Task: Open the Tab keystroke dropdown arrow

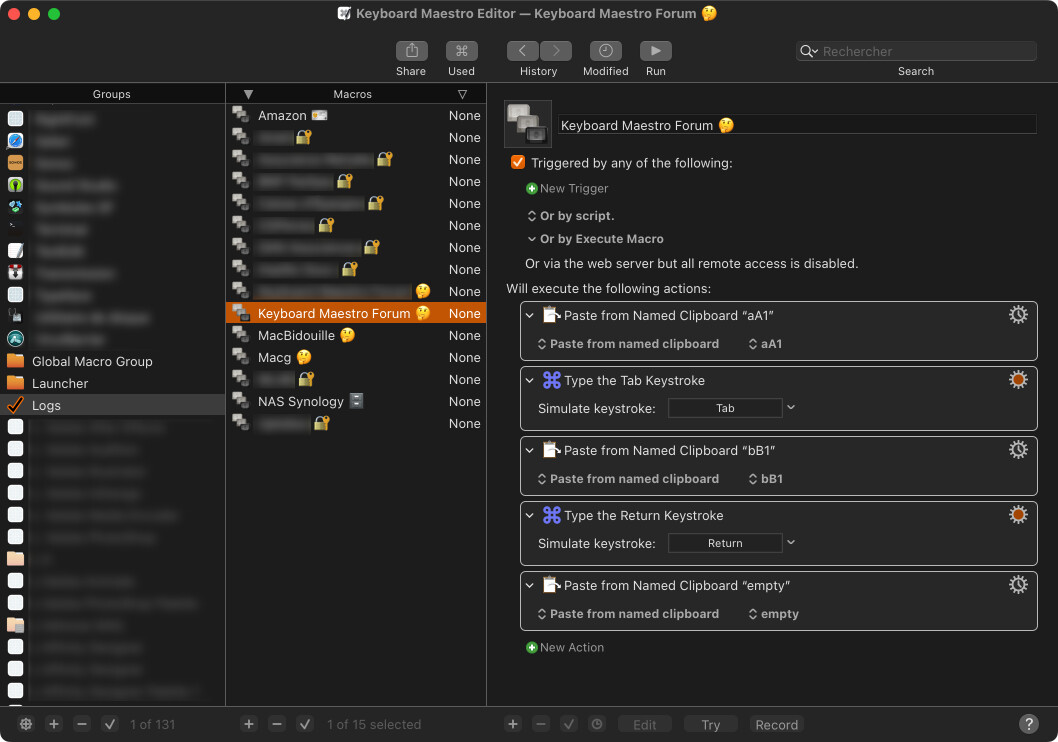Action: [791, 407]
